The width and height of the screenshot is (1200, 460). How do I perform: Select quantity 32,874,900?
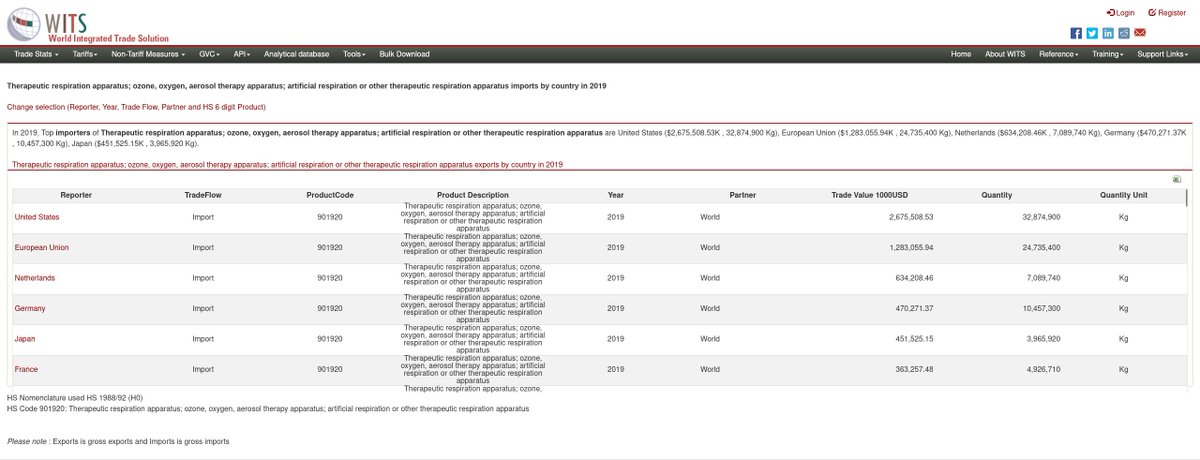point(1041,217)
